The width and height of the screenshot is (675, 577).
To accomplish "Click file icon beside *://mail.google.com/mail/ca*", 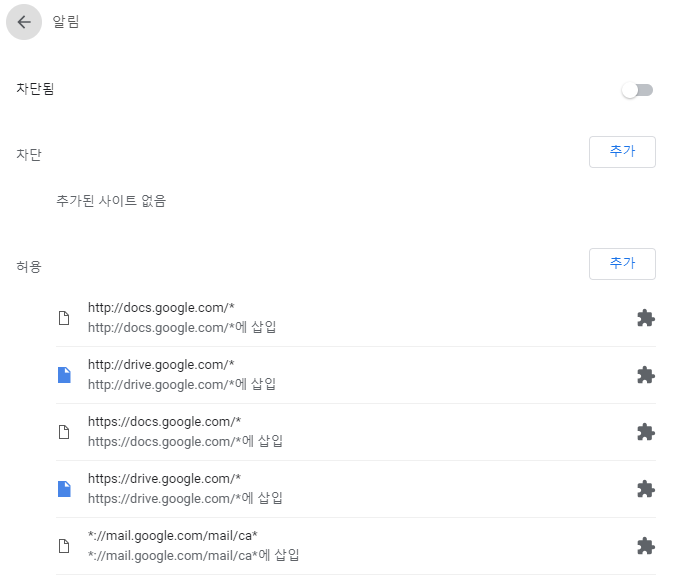I will [x=64, y=546].
